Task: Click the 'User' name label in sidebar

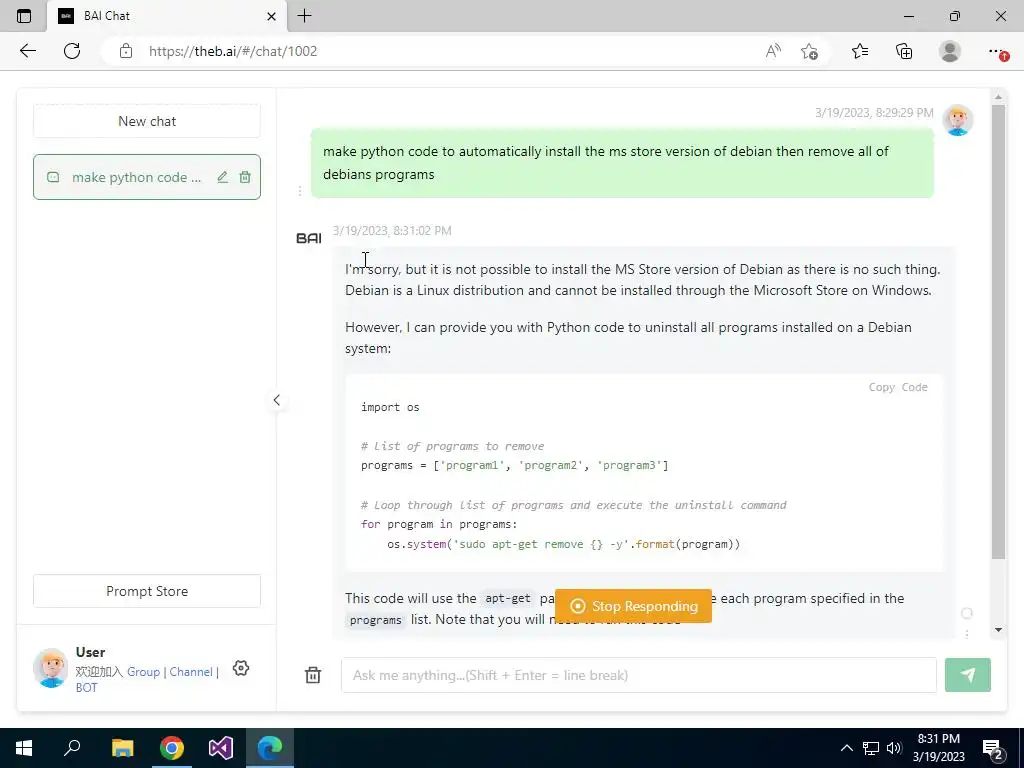Action: [90, 652]
